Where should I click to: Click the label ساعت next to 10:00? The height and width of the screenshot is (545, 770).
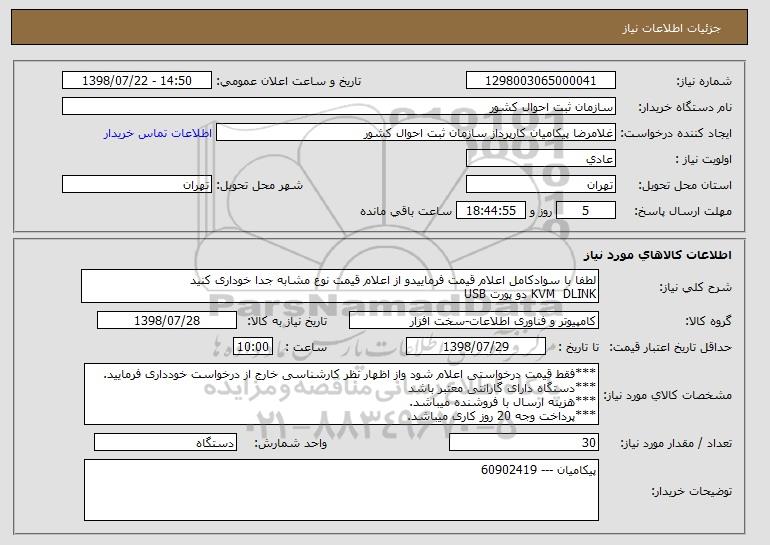click(306, 348)
